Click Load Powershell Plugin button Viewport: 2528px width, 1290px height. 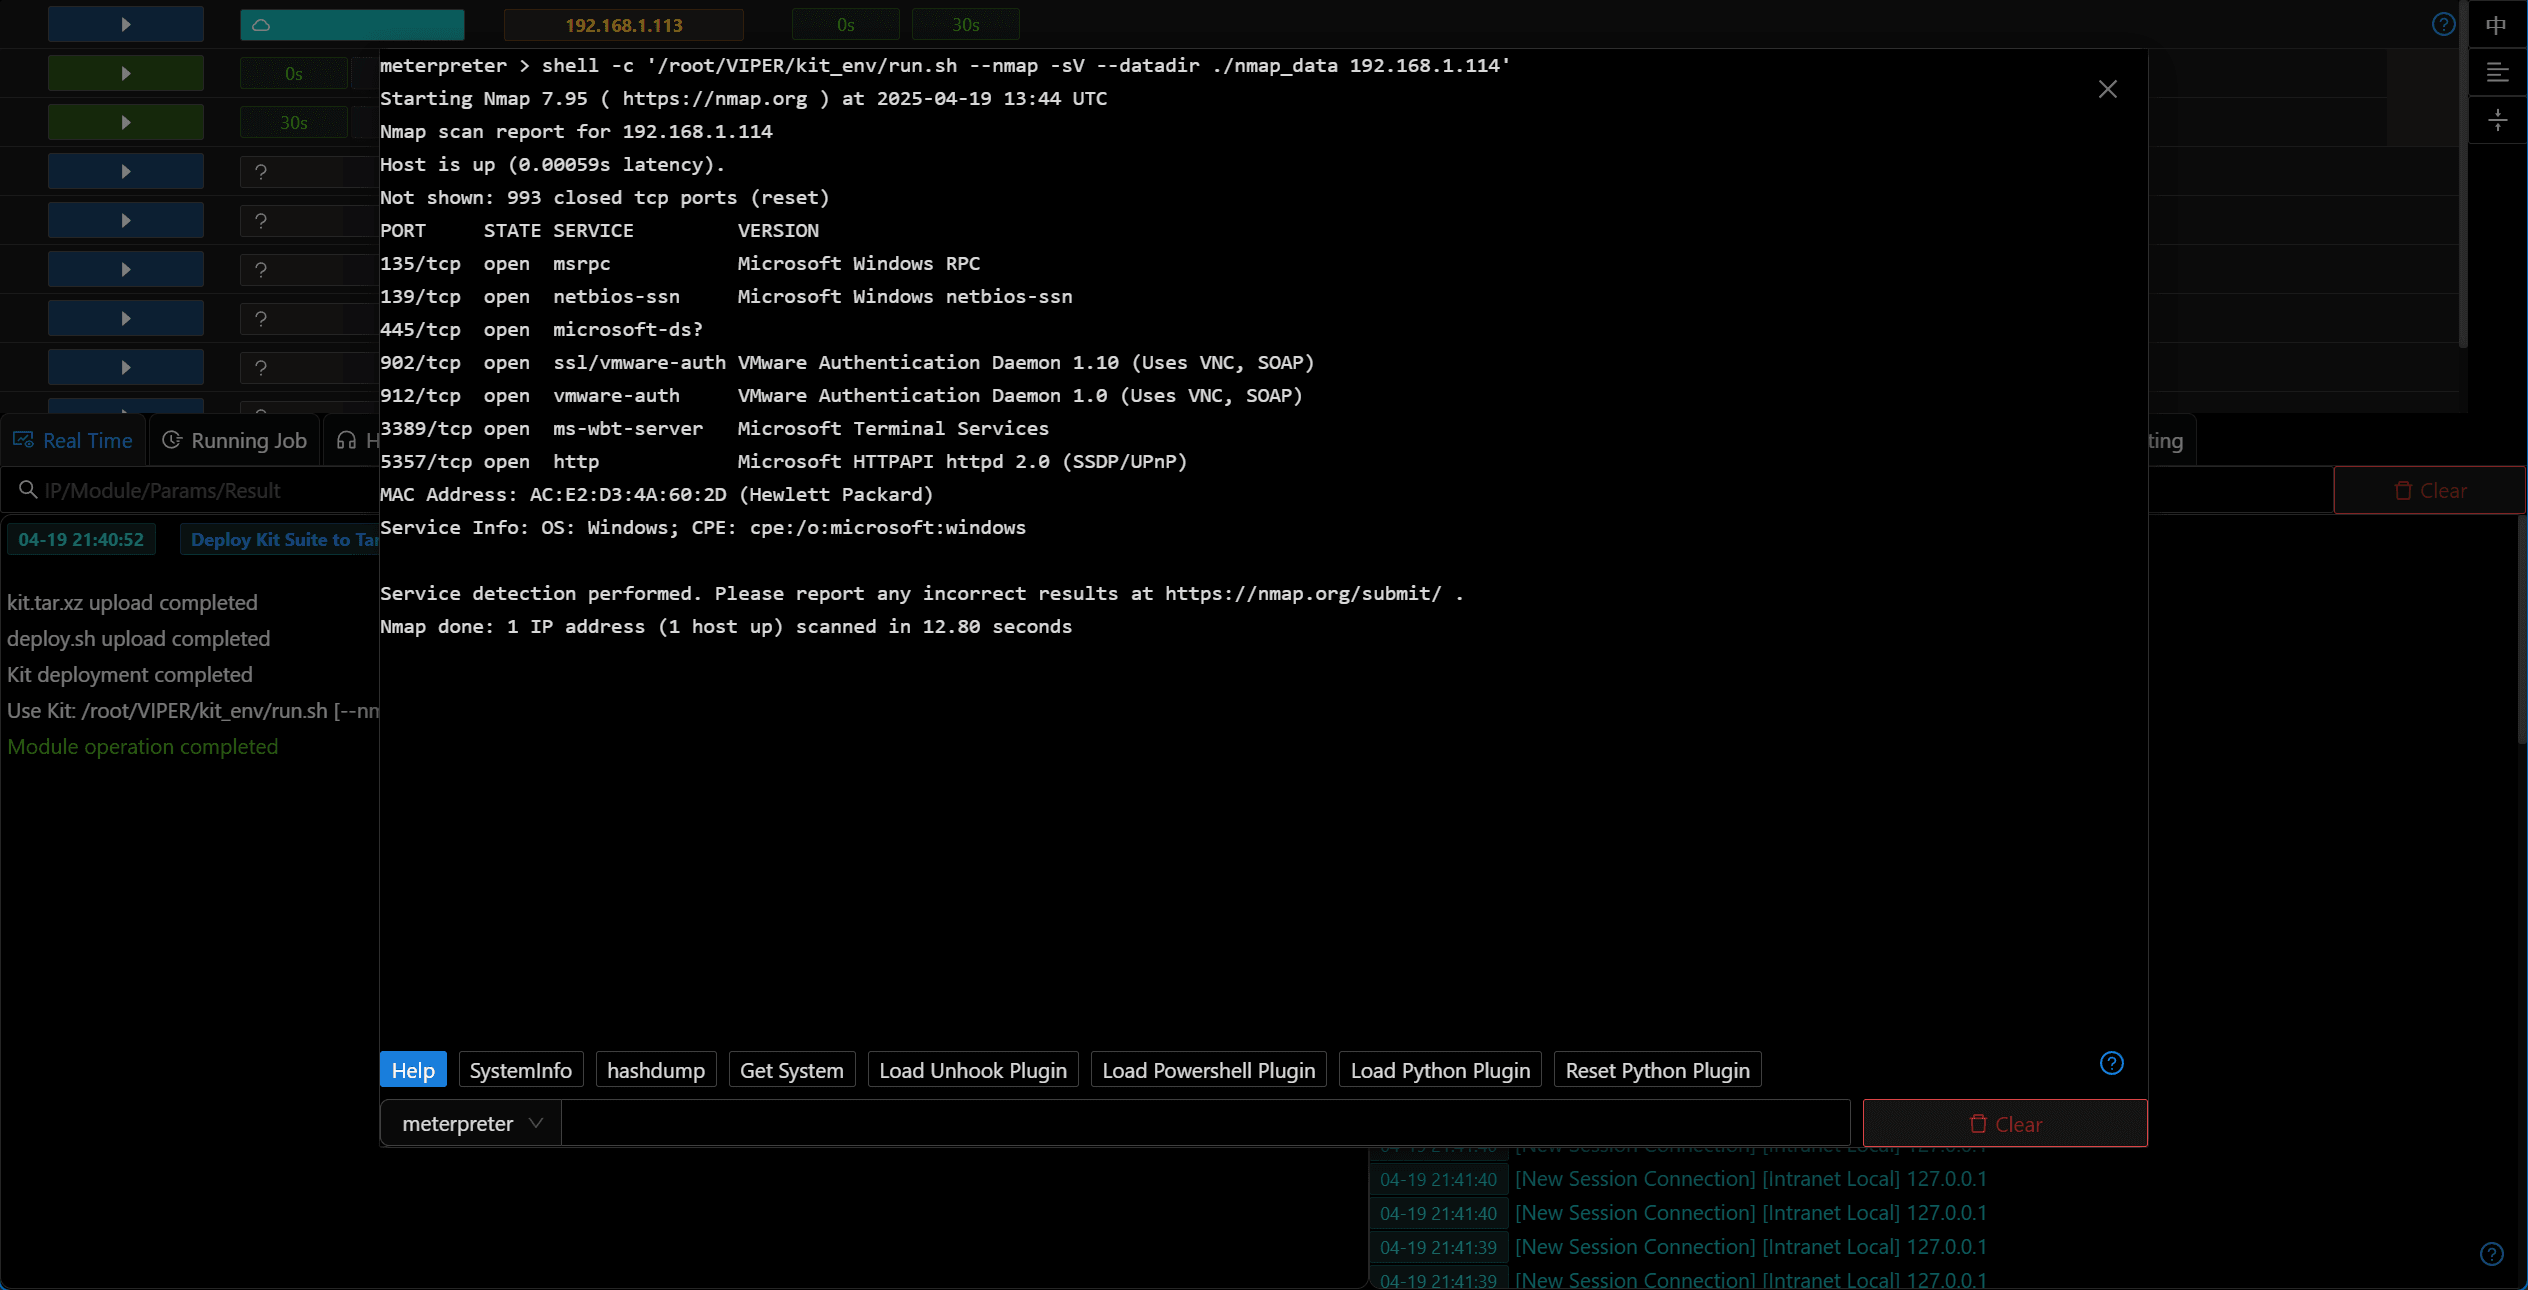pos(1208,1070)
